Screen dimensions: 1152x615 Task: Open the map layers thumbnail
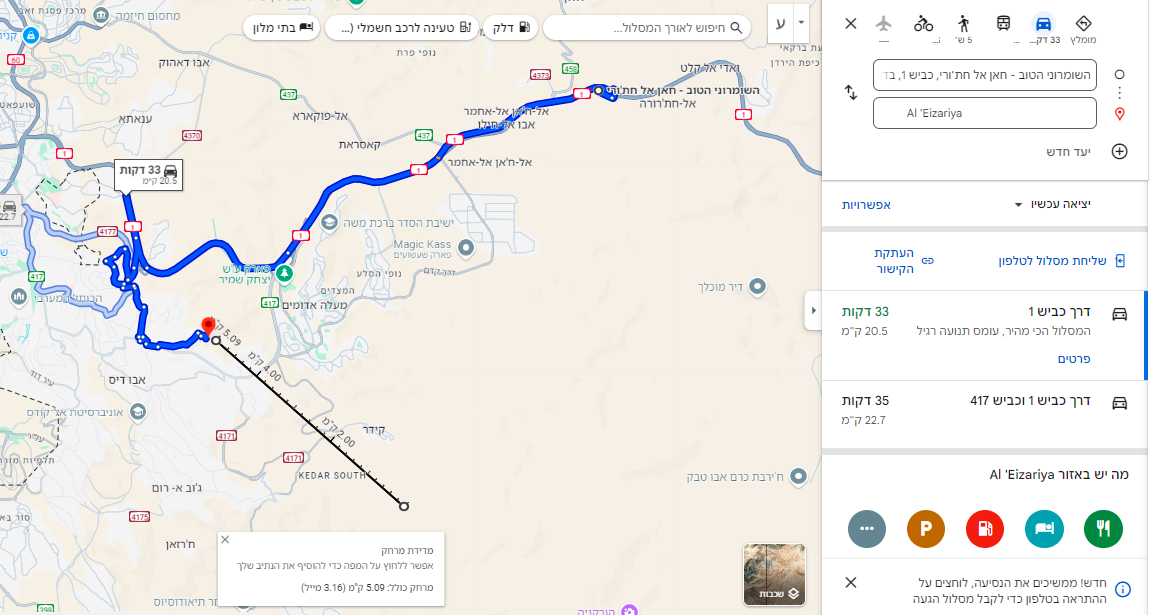click(x=774, y=575)
